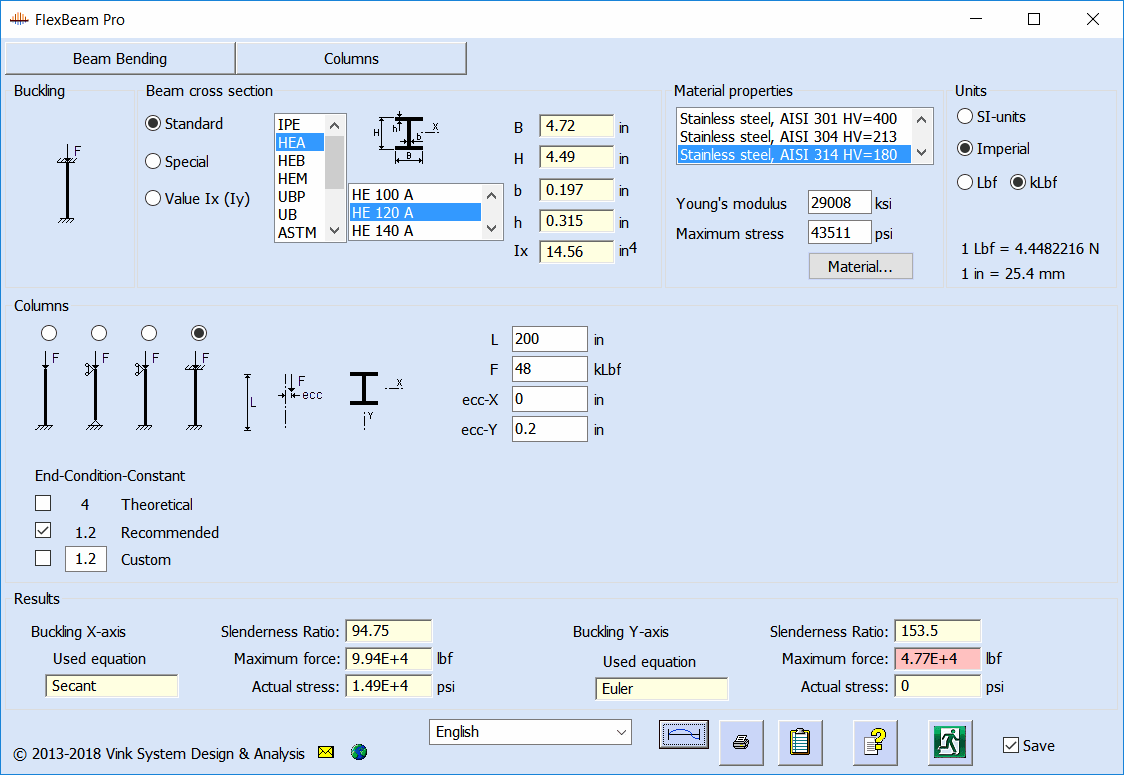Image resolution: width=1124 pixels, height=775 pixels.
Task: Click the ecc-Y input field
Action: click(550, 429)
